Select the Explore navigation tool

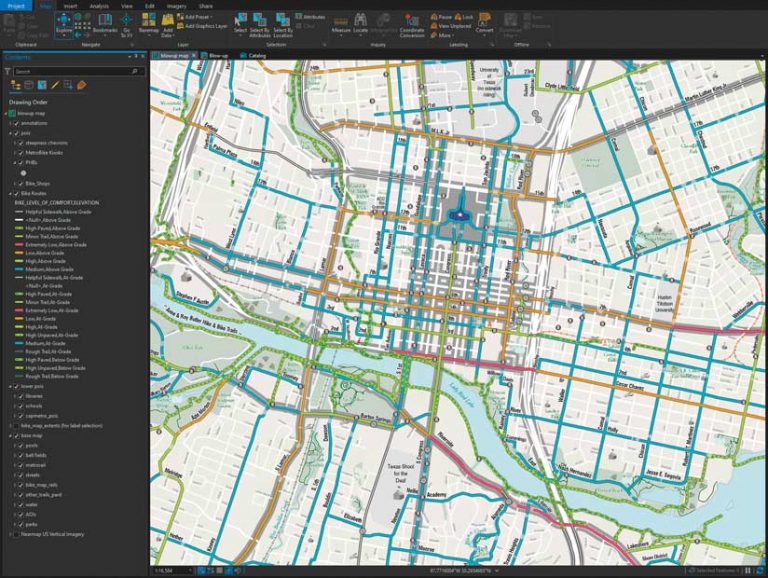click(64, 25)
